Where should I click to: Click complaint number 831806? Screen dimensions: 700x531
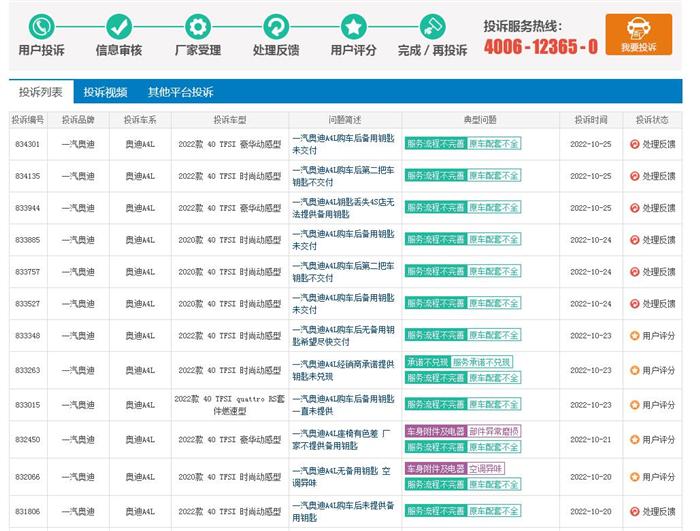click(x=27, y=511)
